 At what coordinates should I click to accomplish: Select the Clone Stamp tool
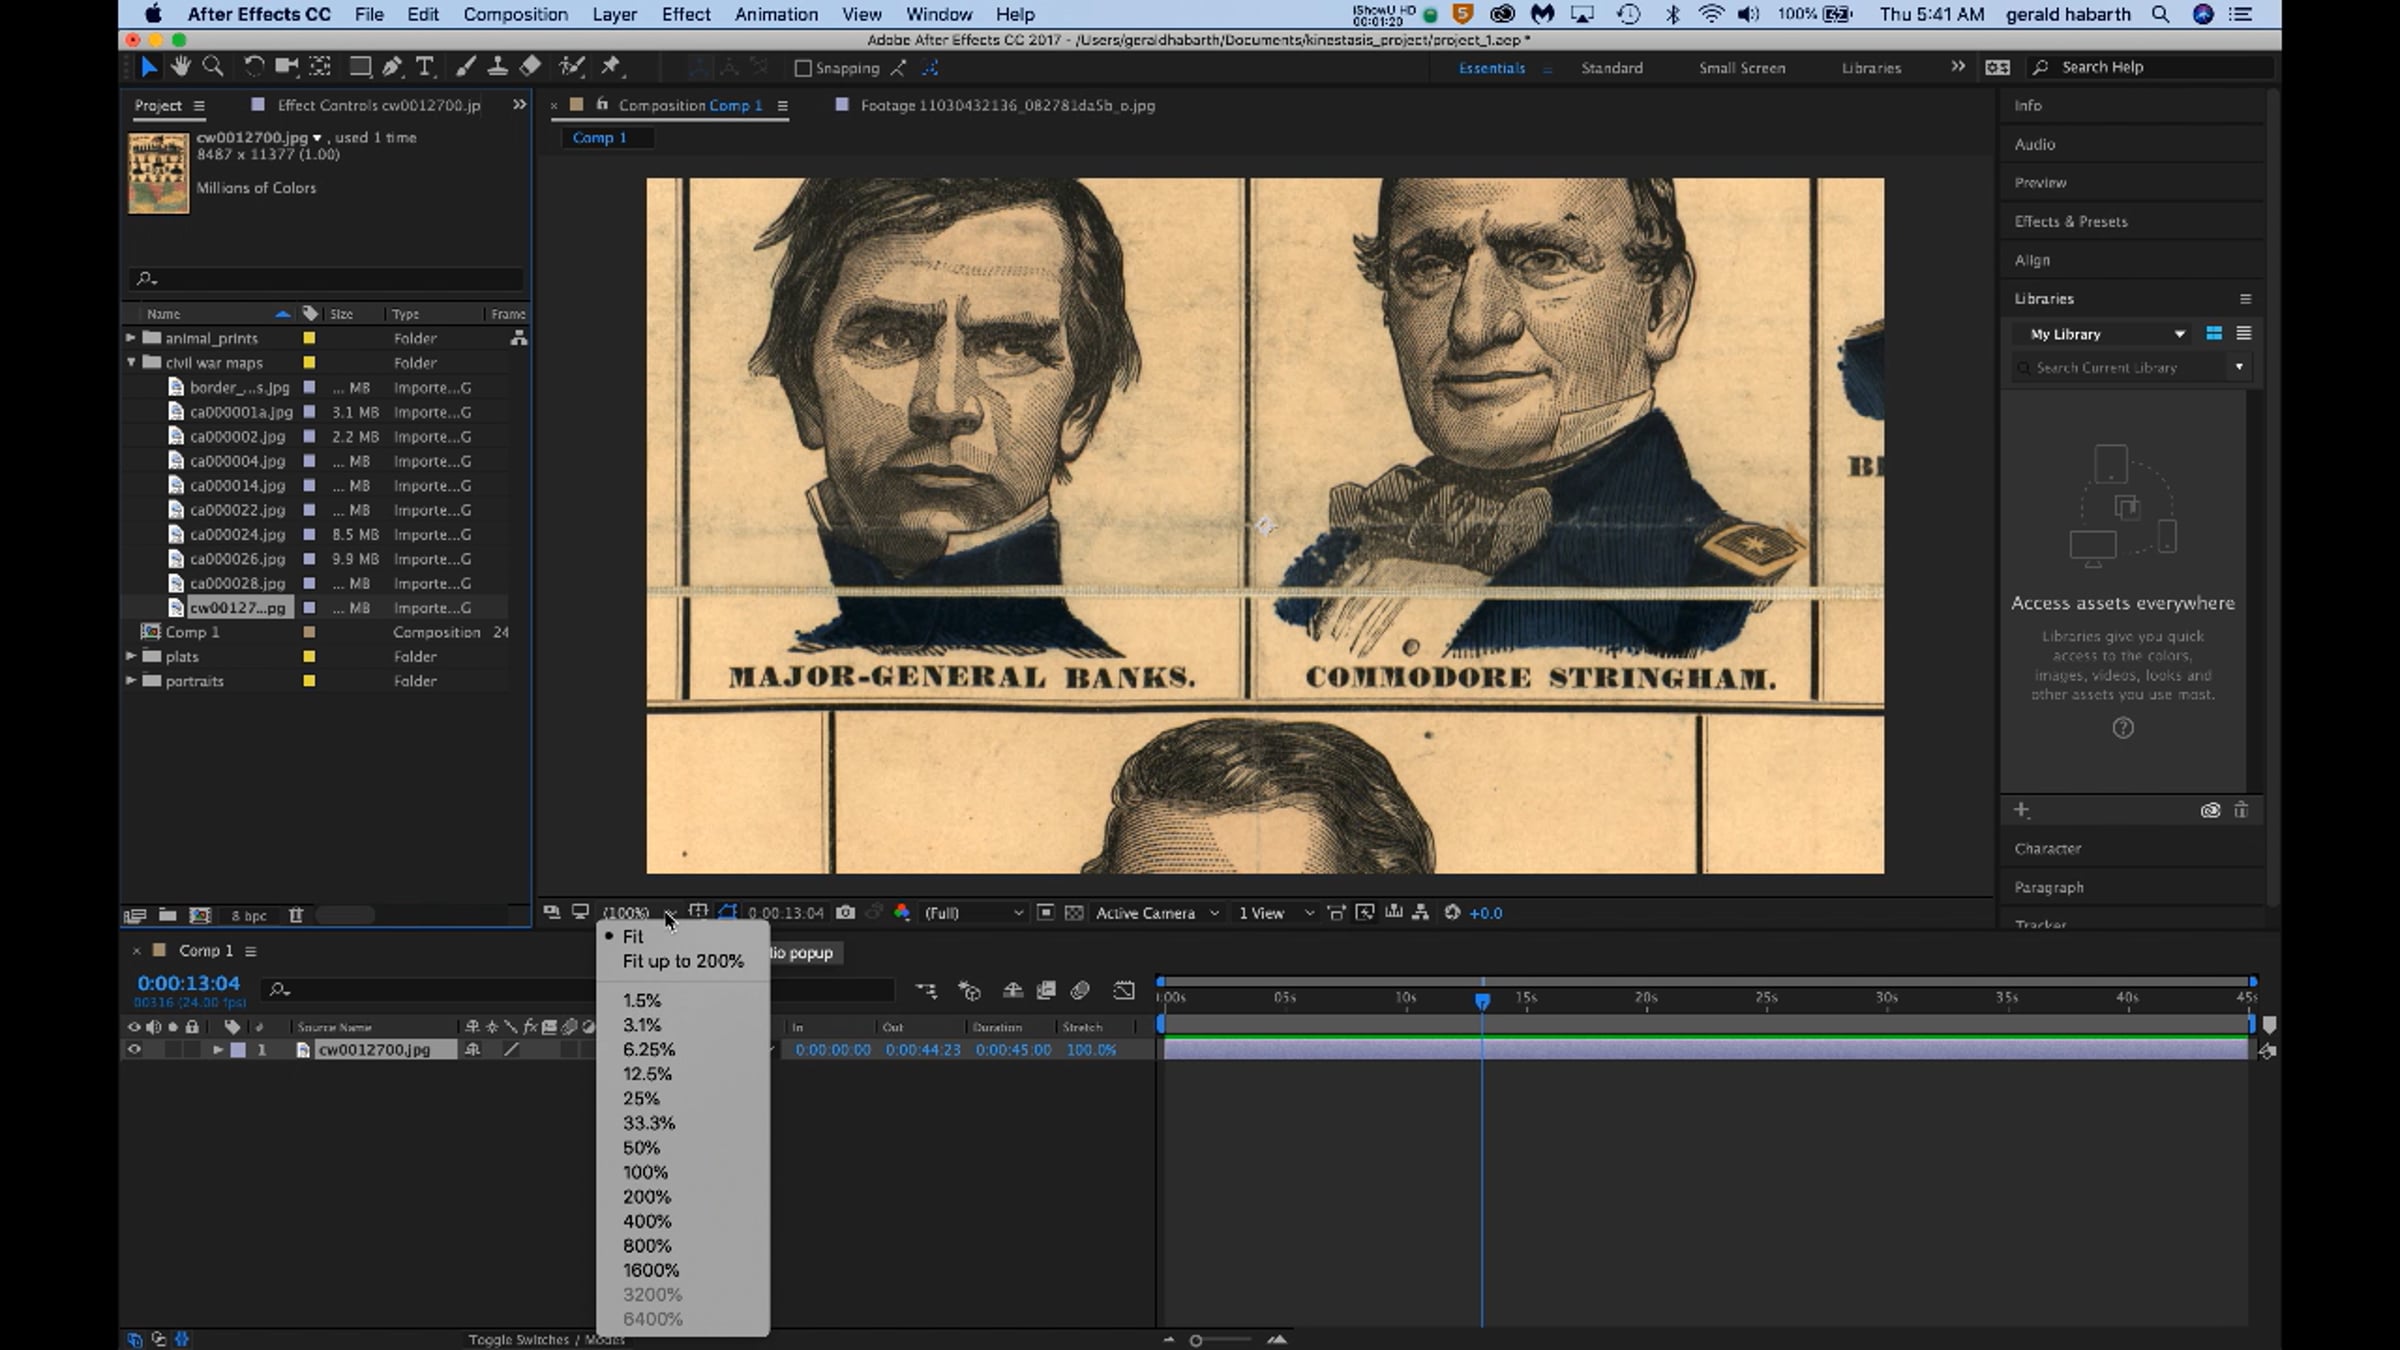coord(497,67)
